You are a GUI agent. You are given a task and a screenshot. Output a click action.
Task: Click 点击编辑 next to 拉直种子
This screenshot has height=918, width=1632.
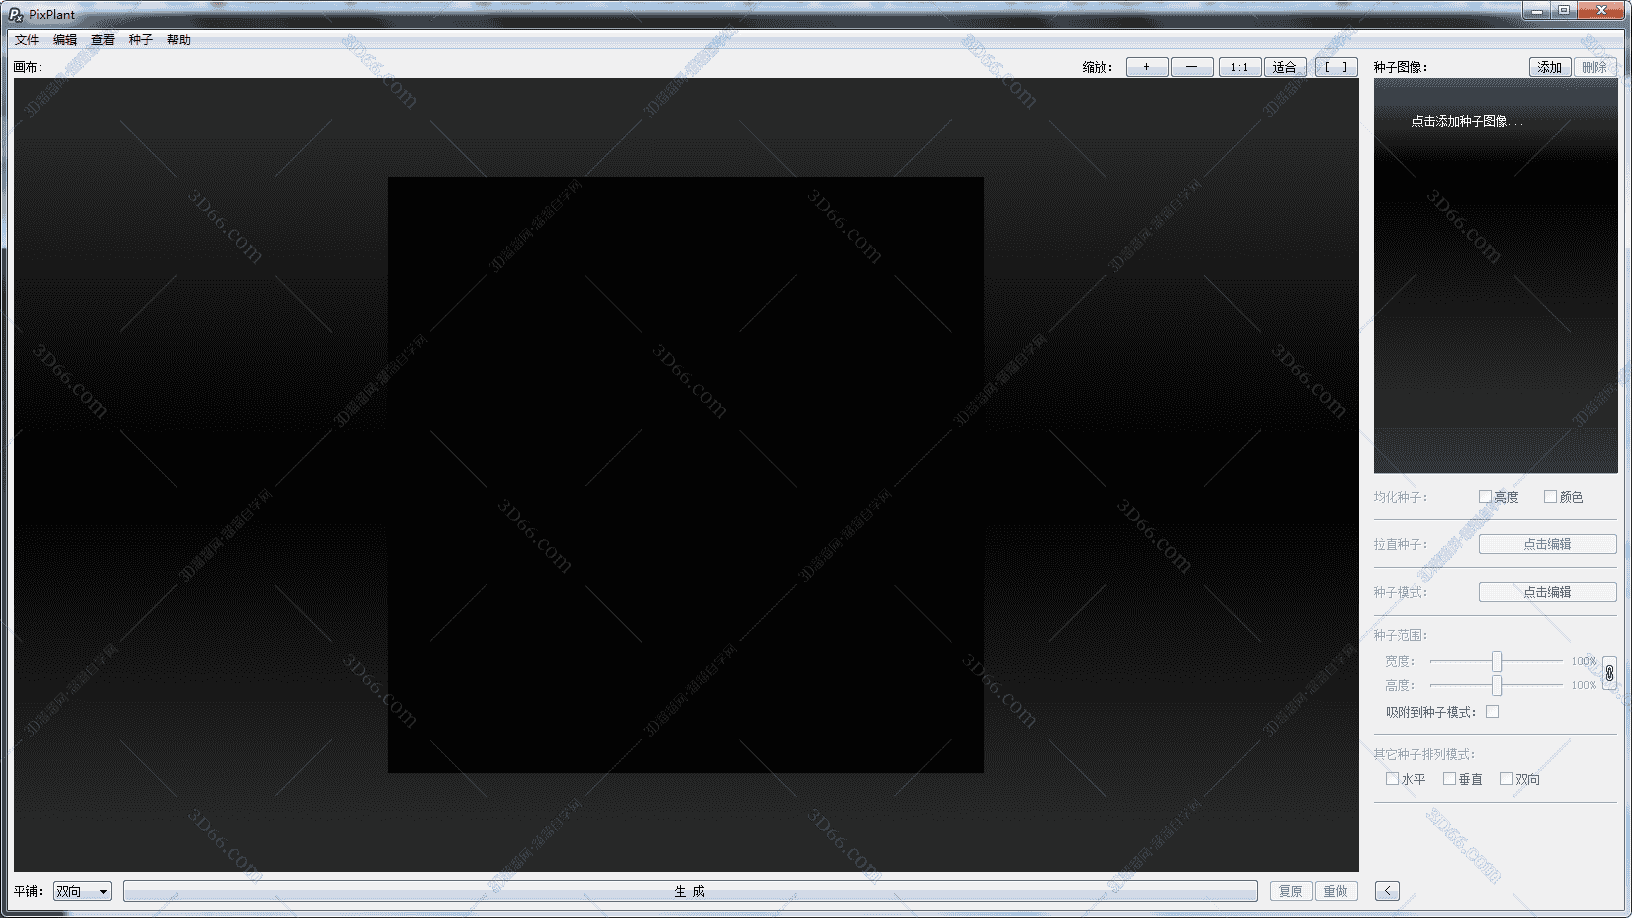[x=1547, y=544]
